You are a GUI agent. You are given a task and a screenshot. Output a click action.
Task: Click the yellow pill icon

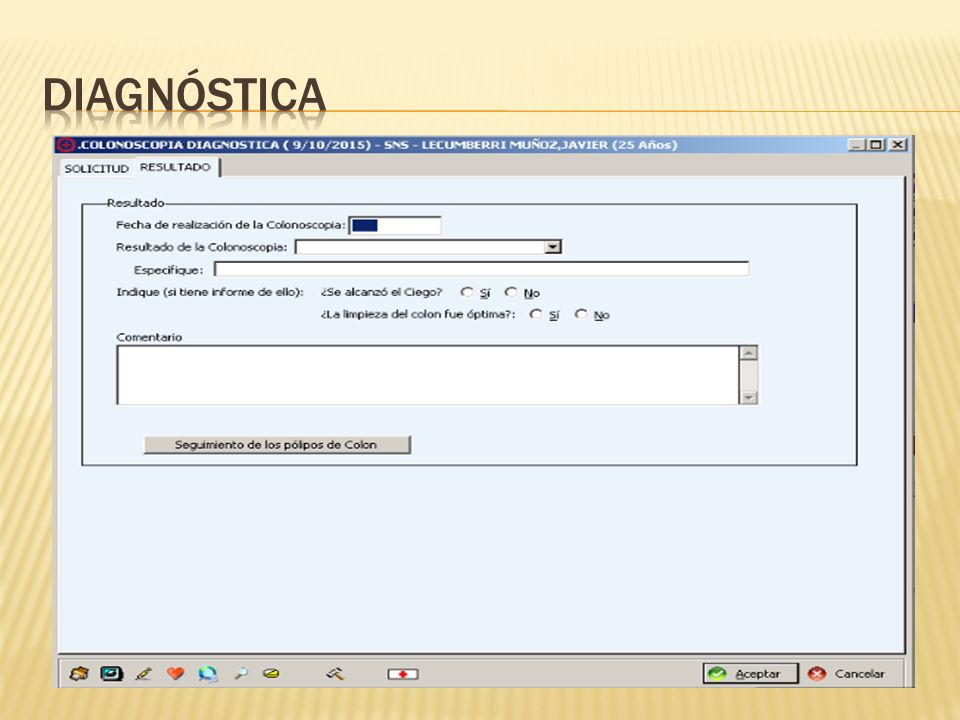(271, 673)
